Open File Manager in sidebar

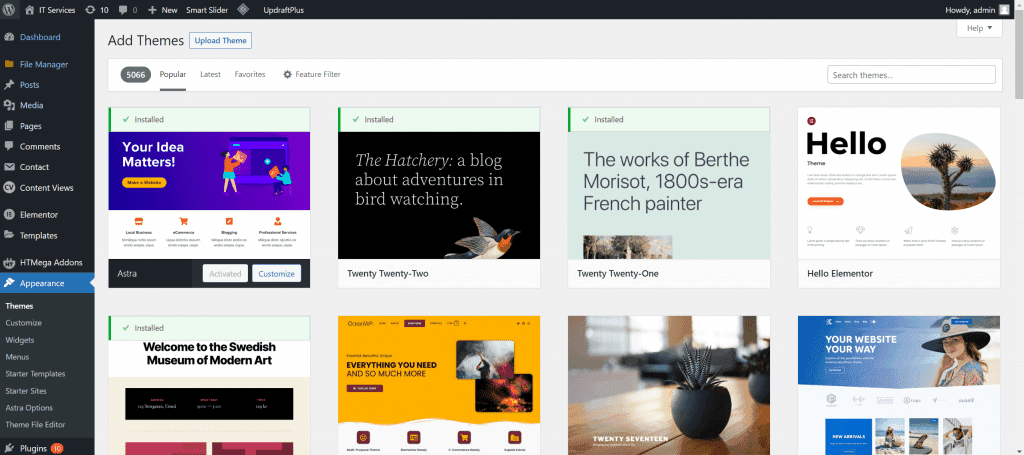pos(43,65)
